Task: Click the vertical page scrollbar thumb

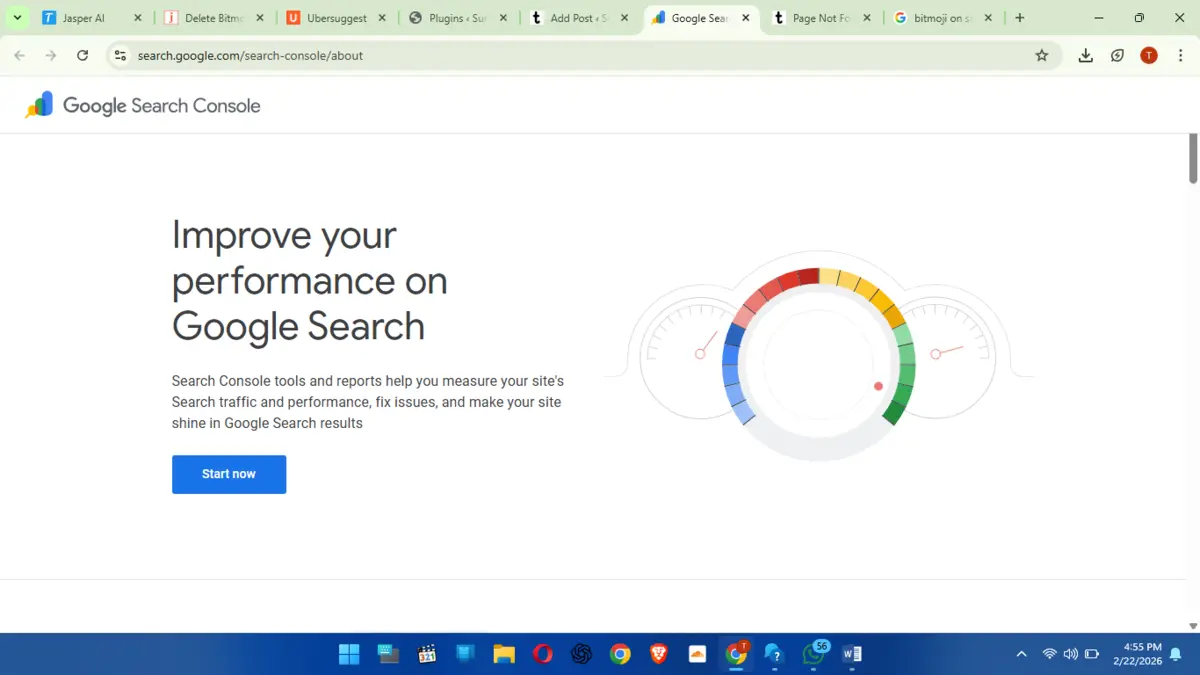Action: point(1193,157)
